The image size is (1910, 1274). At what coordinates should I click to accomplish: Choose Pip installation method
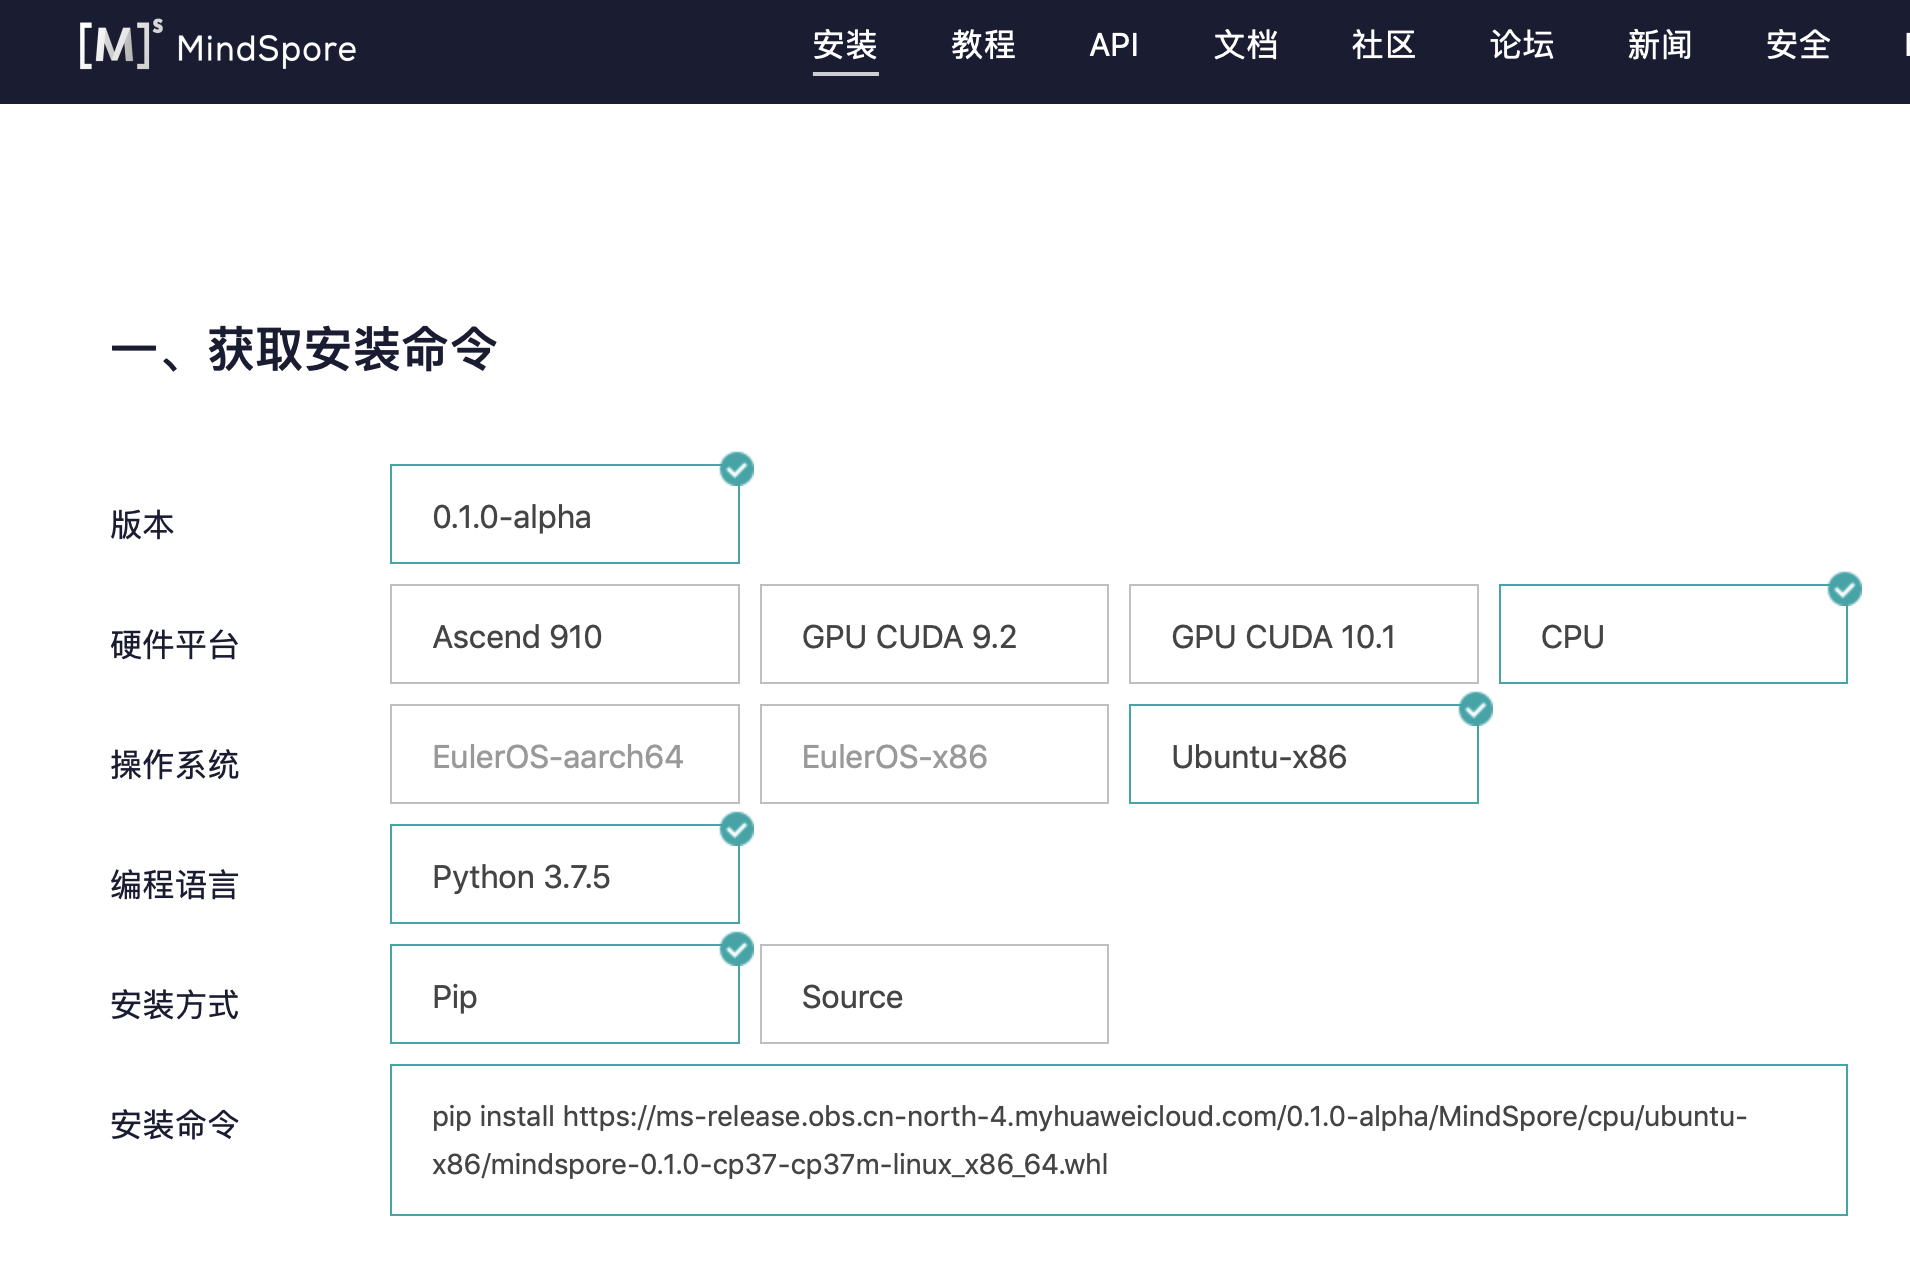(x=565, y=994)
